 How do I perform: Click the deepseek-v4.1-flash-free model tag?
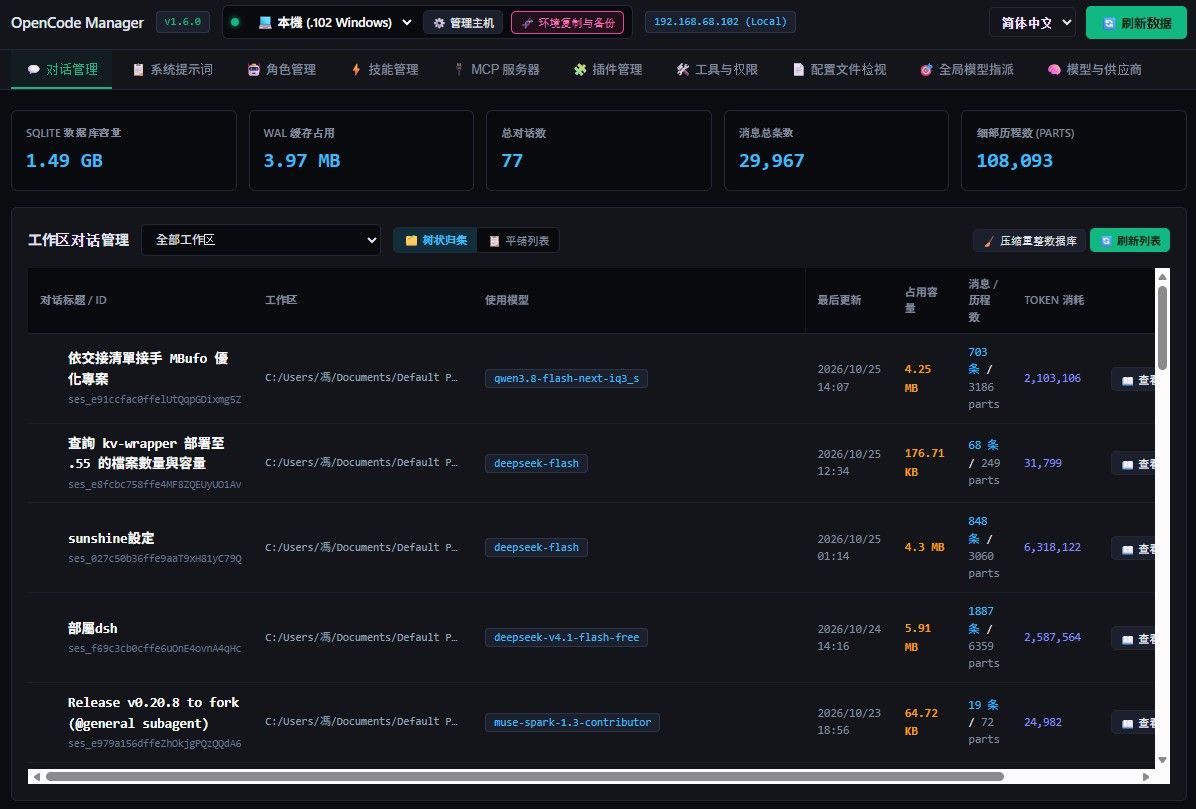click(566, 637)
